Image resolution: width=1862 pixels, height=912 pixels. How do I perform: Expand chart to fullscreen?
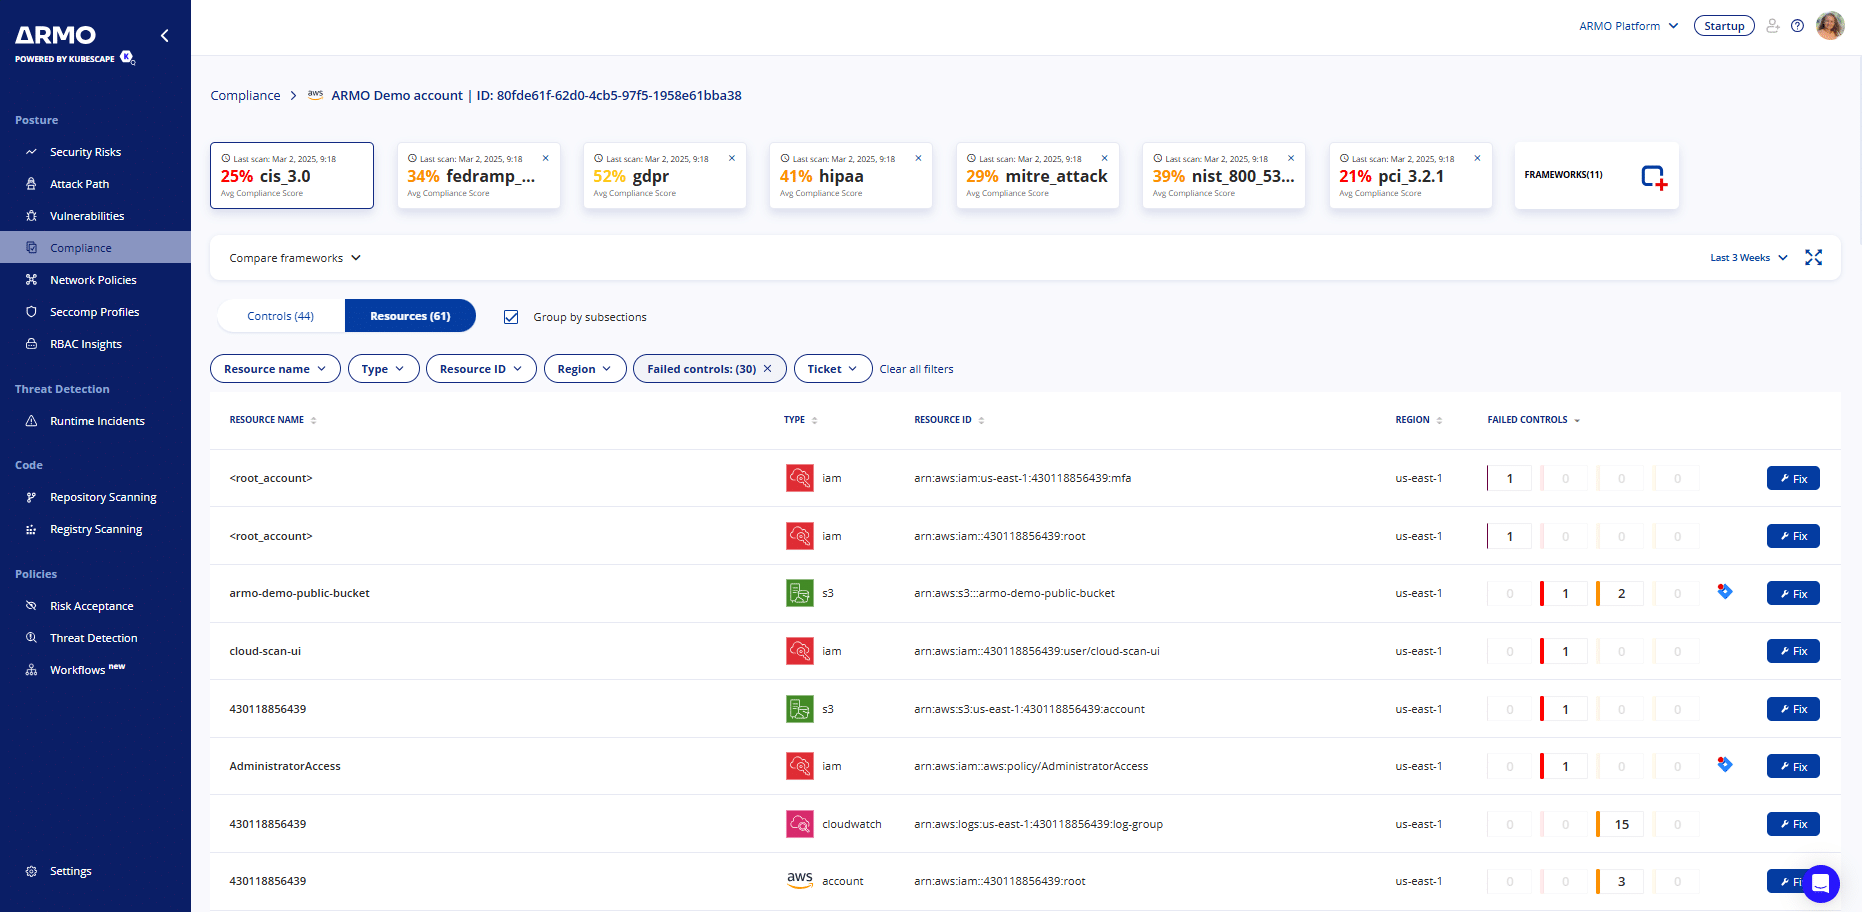pos(1813,258)
